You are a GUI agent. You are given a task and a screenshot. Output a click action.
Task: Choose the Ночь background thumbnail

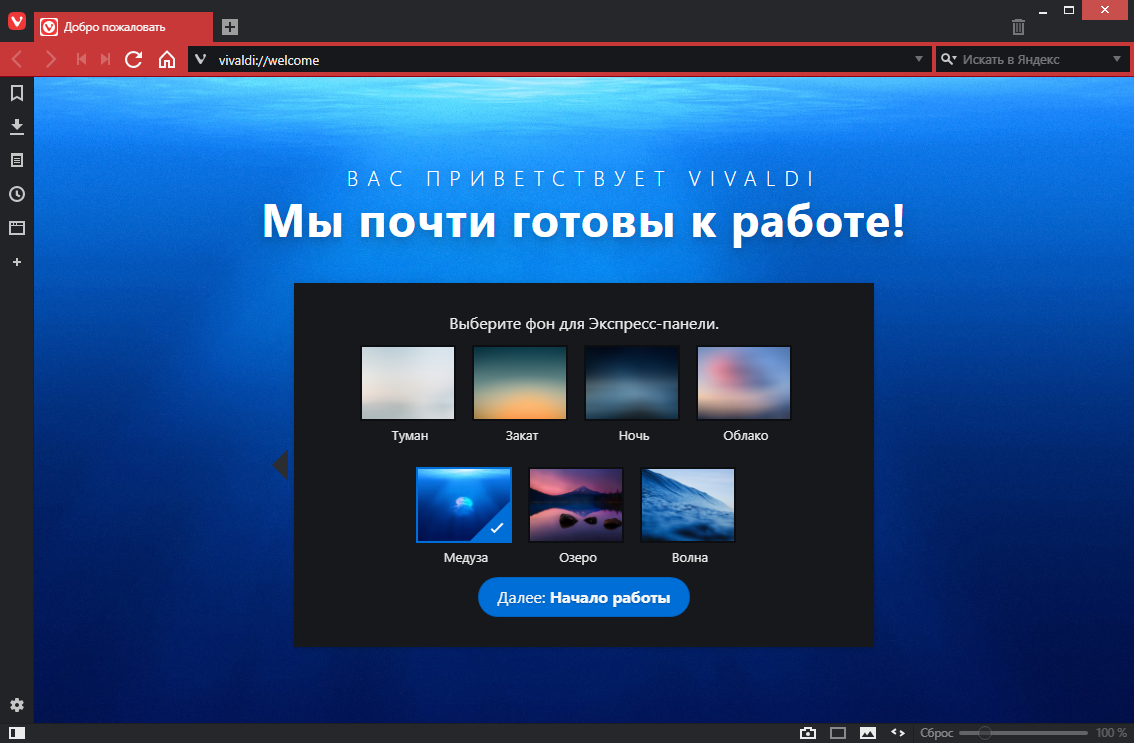click(x=632, y=383)
